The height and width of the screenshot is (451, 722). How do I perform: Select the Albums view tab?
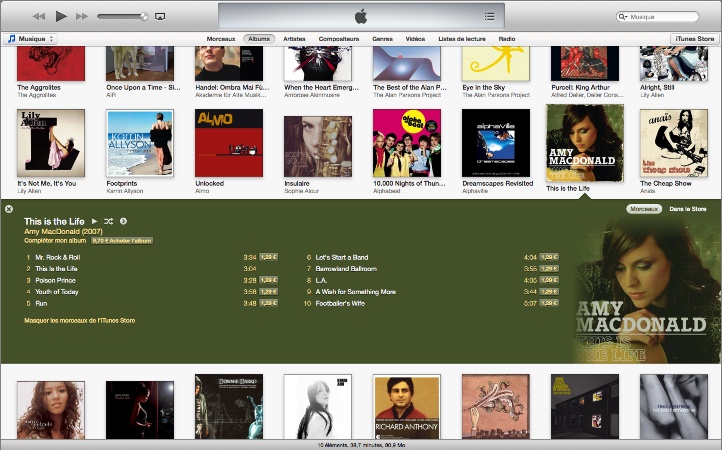[259, 39]
